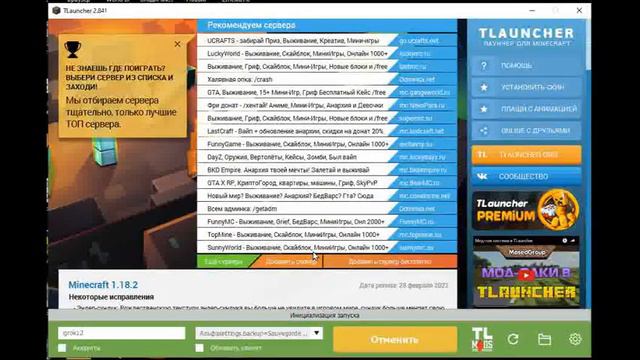Select the UCRAFTS server row
This screenshot has height=360, width=640.
327,40
